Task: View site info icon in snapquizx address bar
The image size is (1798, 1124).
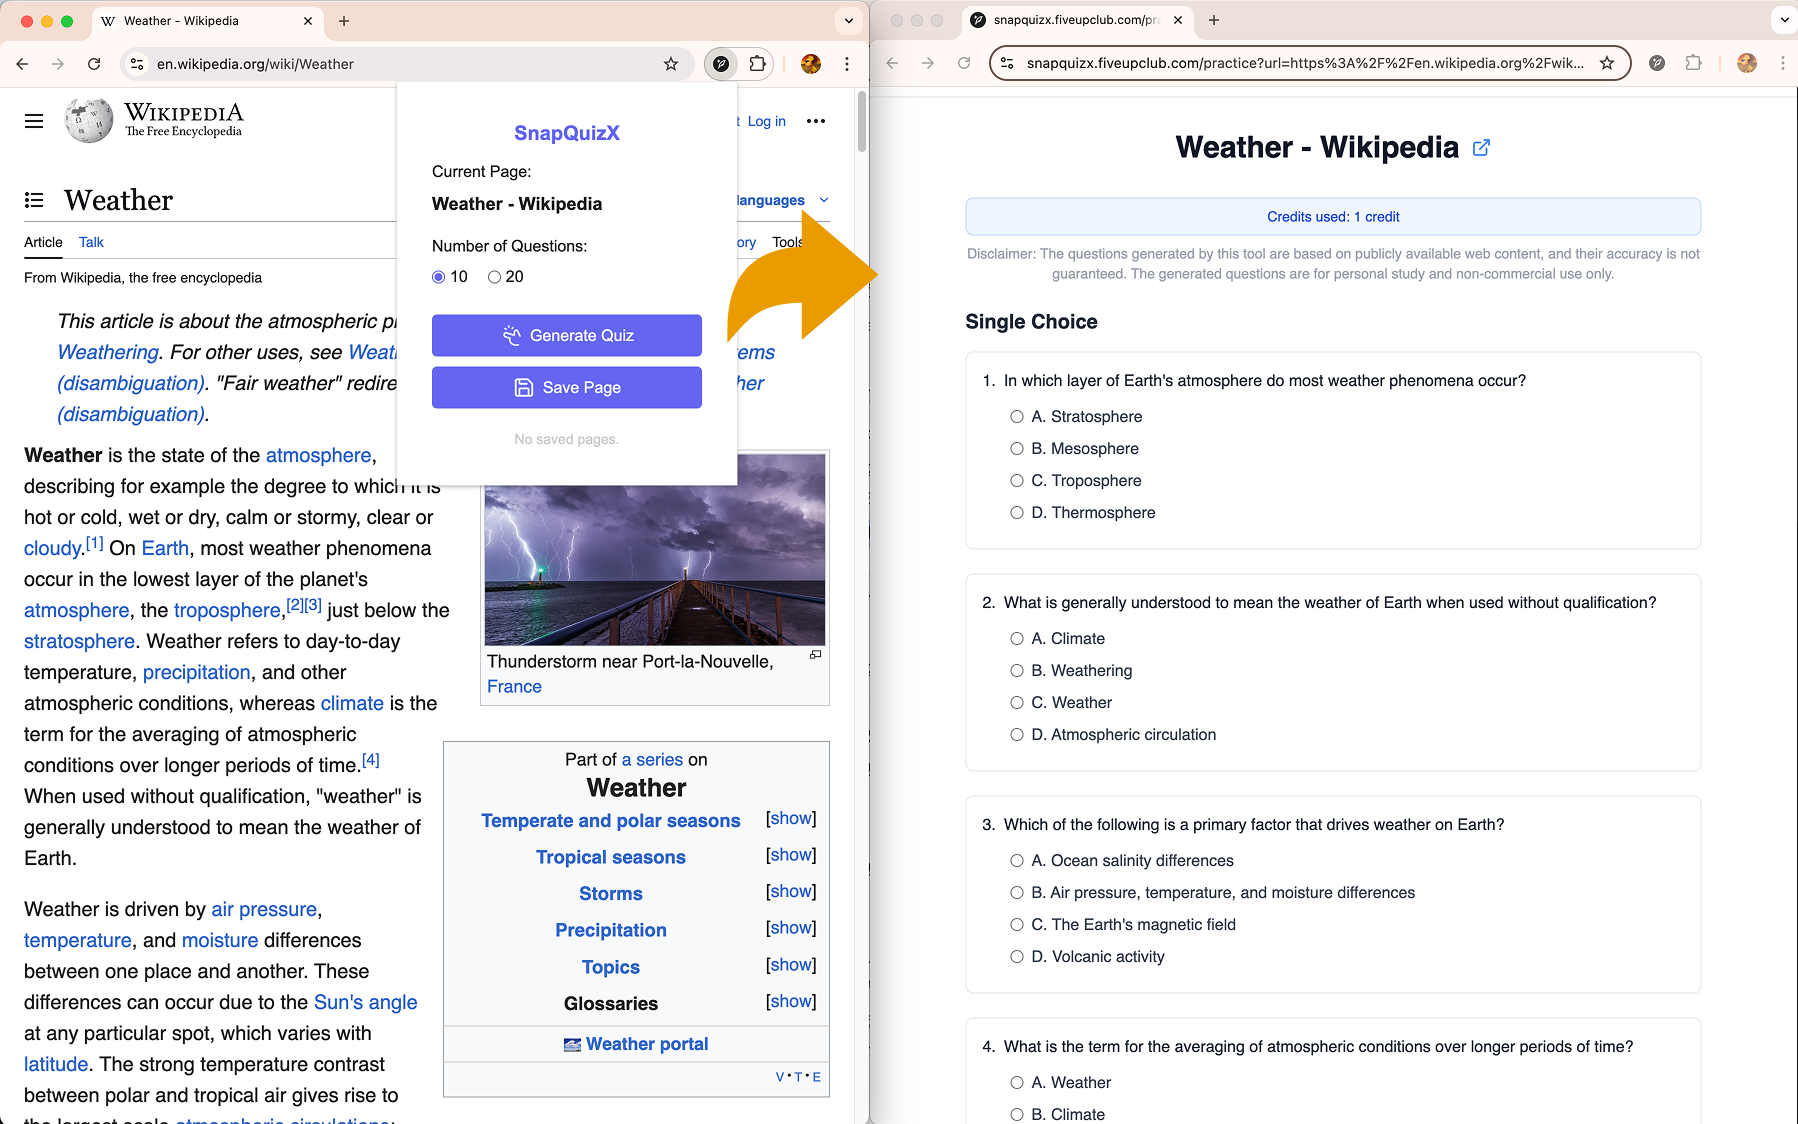Action: coord(1007,63)
